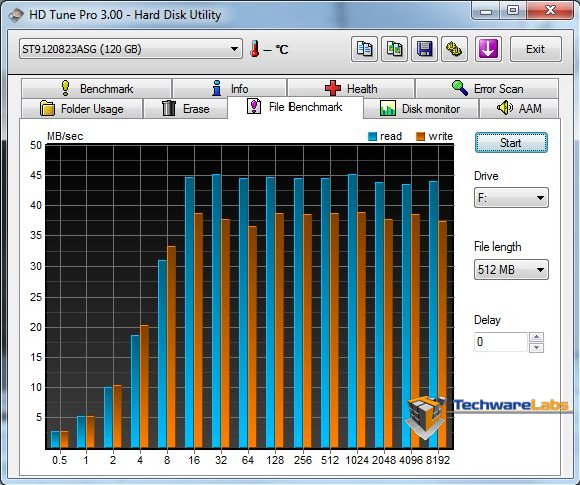Click the purple down arrow icon
This screenshot has height=485, width=580.
(488, 49)
